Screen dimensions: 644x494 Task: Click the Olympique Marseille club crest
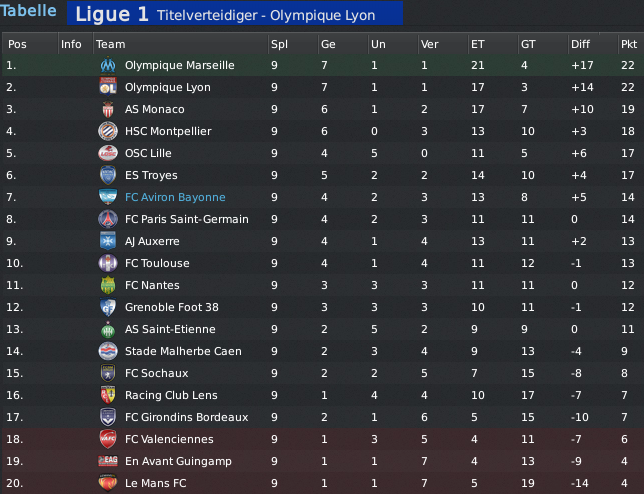point(108,65)
